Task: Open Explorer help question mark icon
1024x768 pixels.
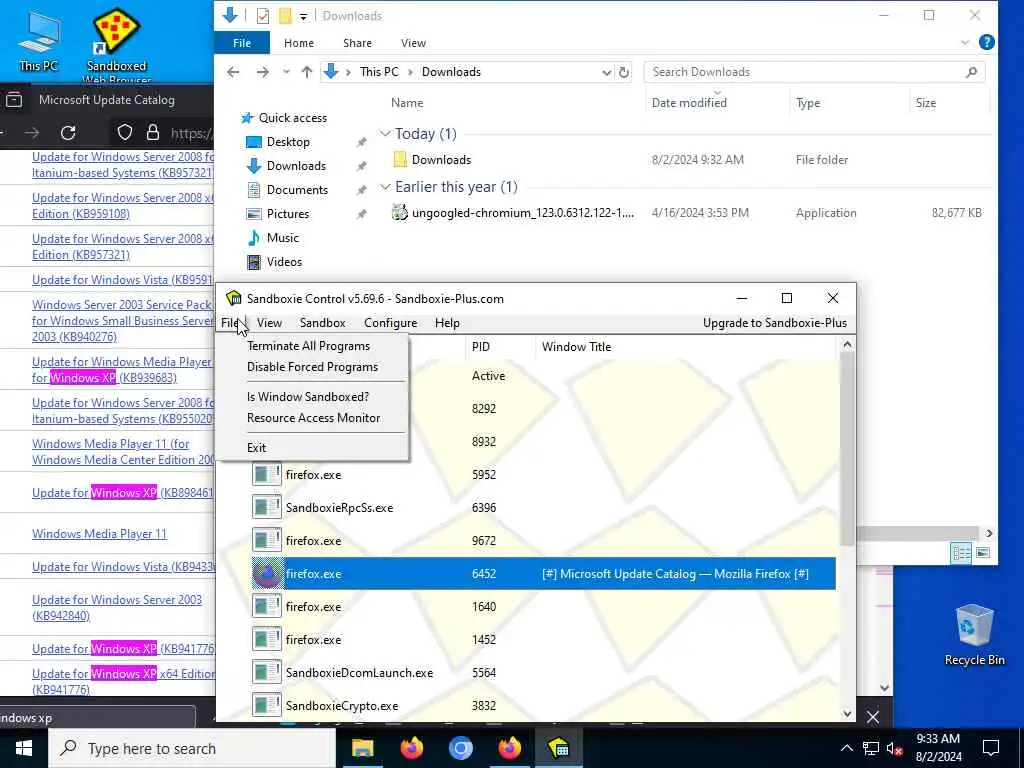Action: [987, 42]
